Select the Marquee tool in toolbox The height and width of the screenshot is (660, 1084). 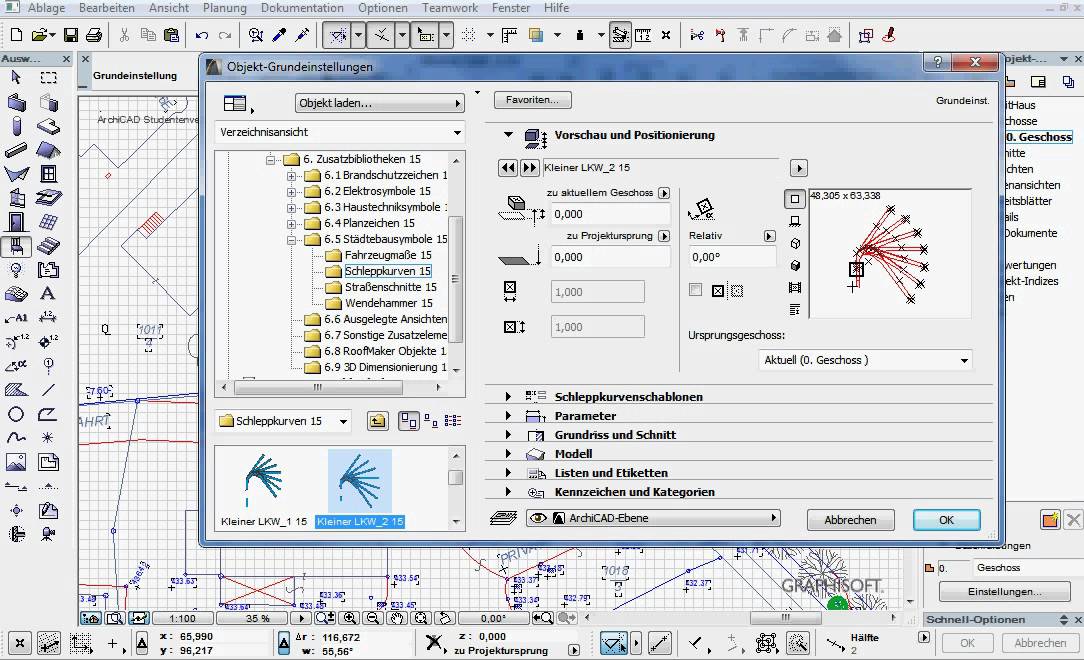(48, 77)
